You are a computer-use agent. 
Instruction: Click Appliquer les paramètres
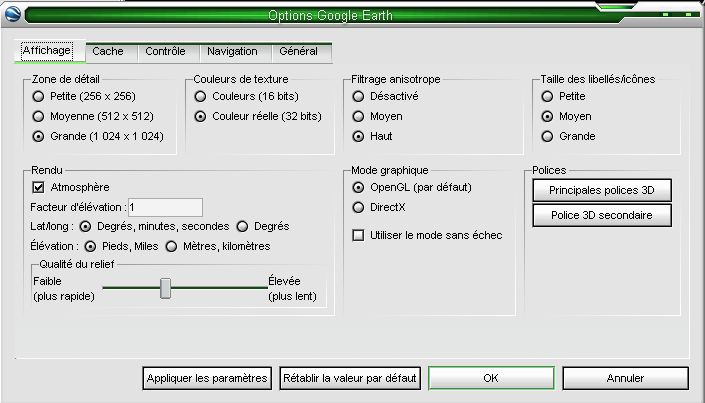(207, 378)
